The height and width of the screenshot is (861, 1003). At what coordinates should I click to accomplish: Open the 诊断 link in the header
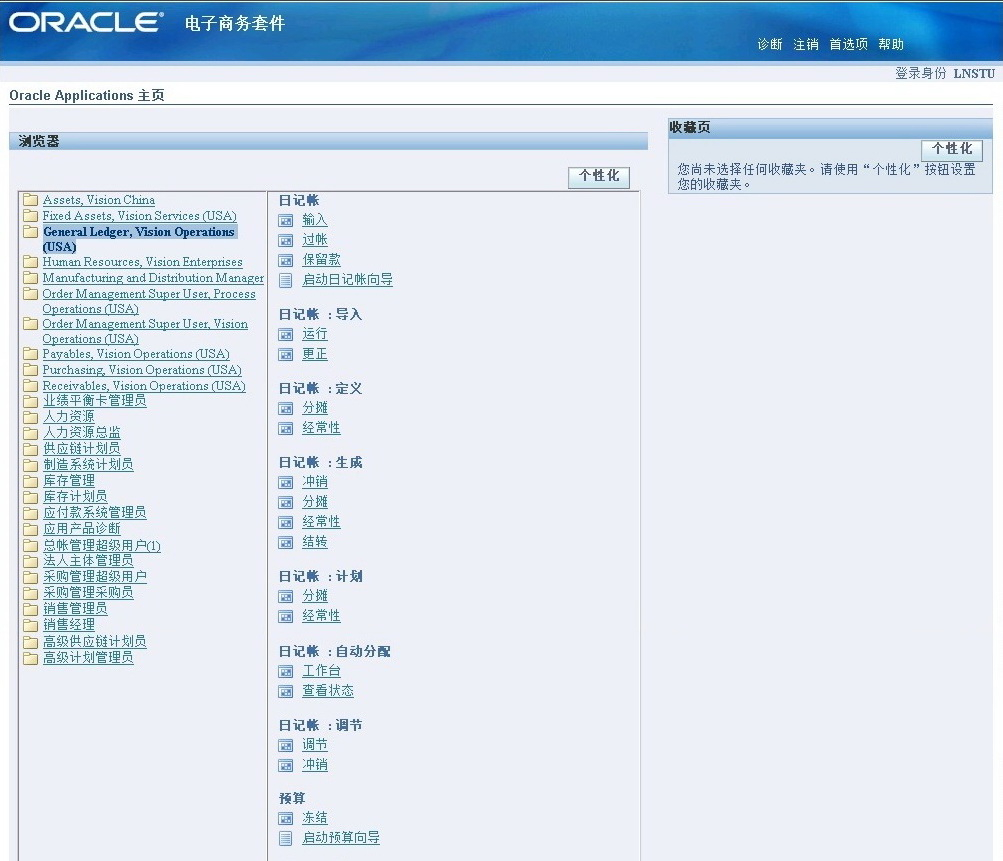[x=770, y=44]
